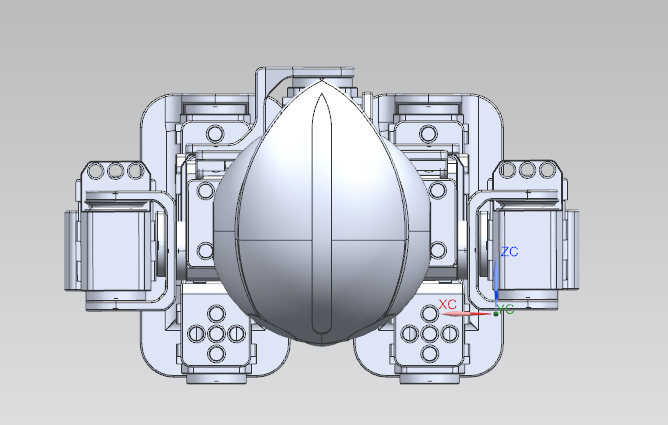The image size is (668, 425).
Task: Click the "XC" axis label
Action: point(447,304)
